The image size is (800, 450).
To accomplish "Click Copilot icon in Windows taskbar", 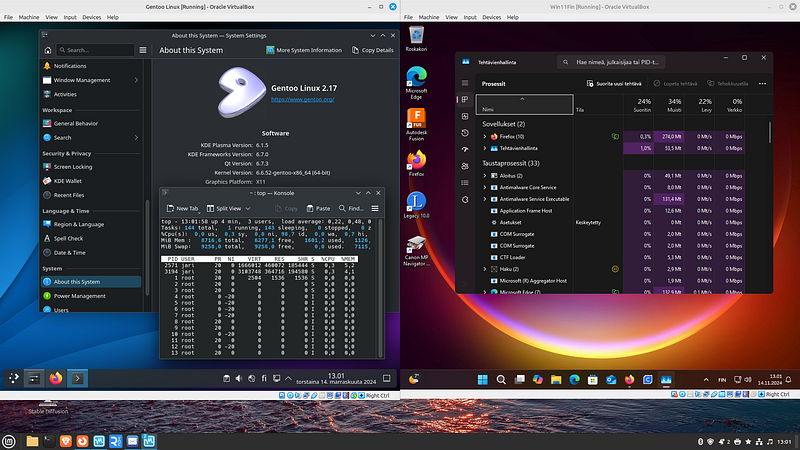I will (x=538, y=380).
